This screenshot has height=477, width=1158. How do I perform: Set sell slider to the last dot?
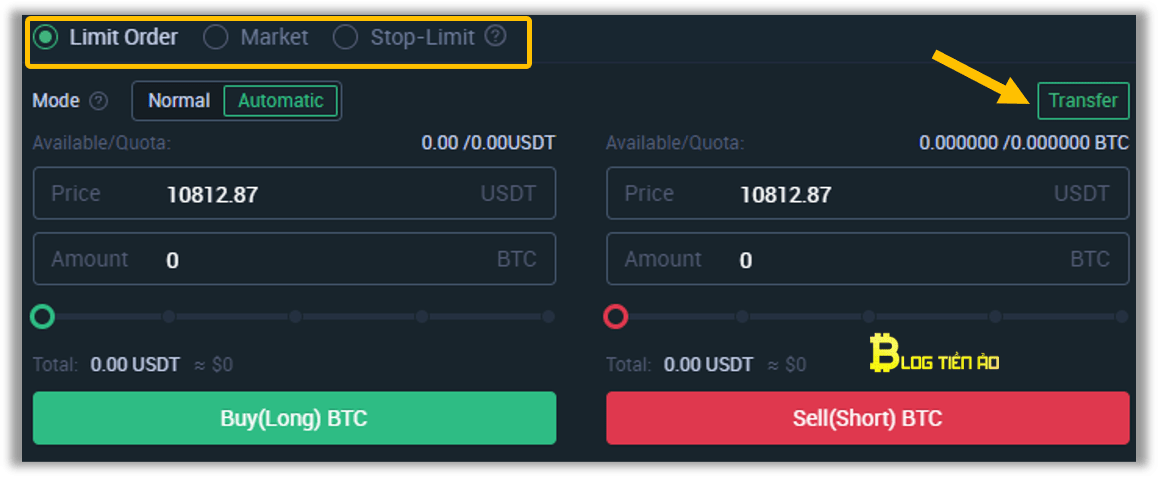click(x=1122, y=317)
